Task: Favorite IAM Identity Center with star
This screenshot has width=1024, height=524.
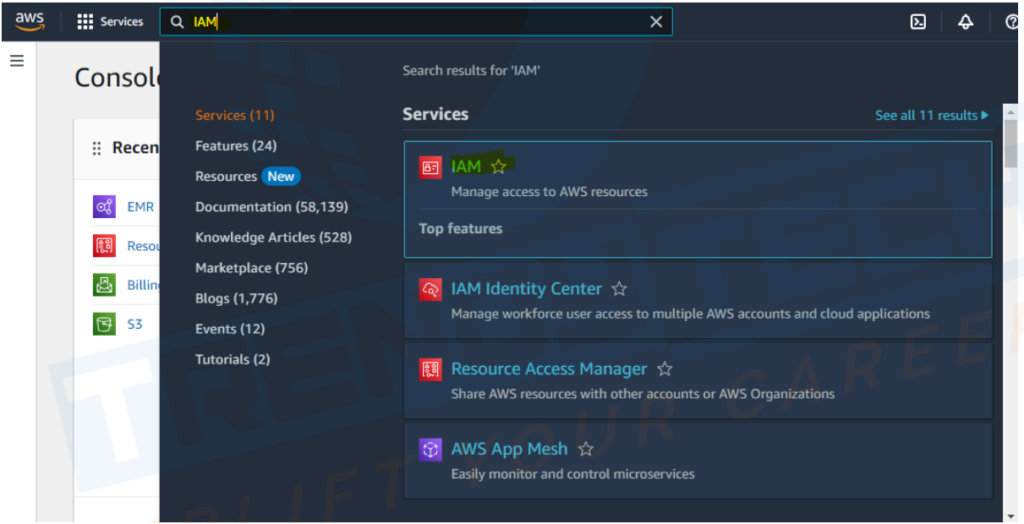Action: point(619,288)
